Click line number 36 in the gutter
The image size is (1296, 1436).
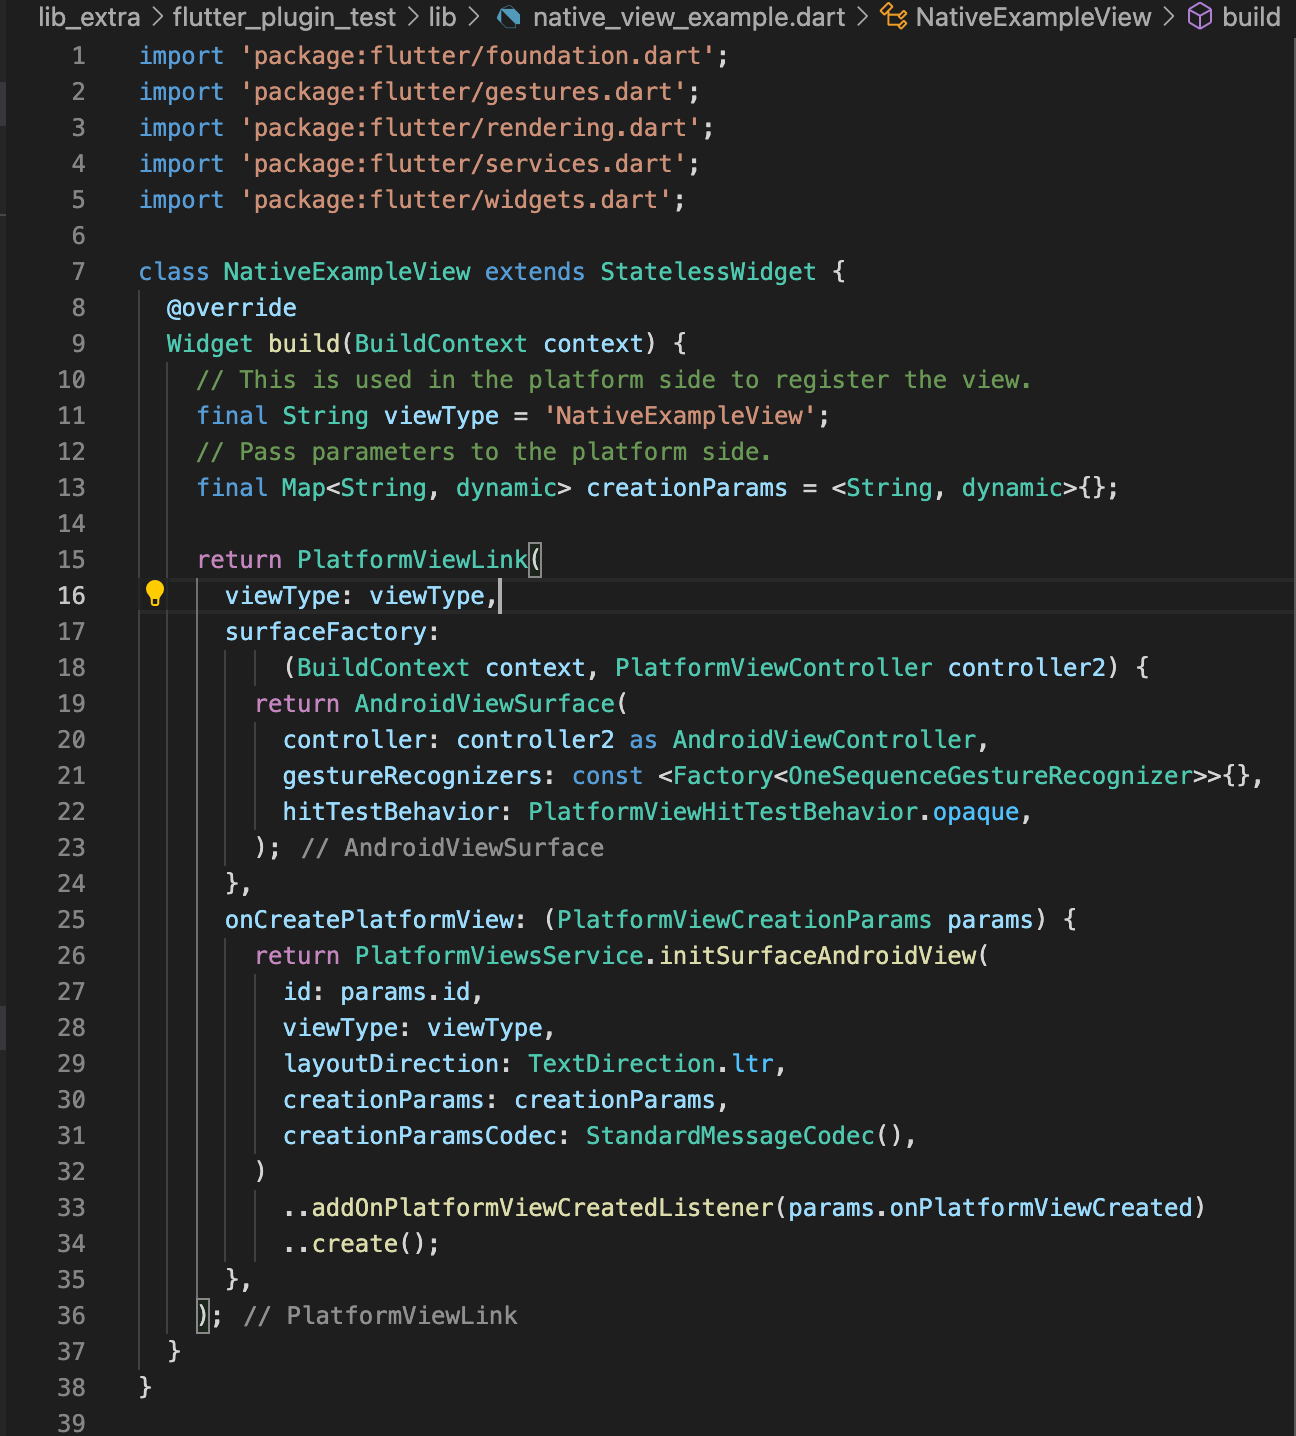tap(71, 1315)
